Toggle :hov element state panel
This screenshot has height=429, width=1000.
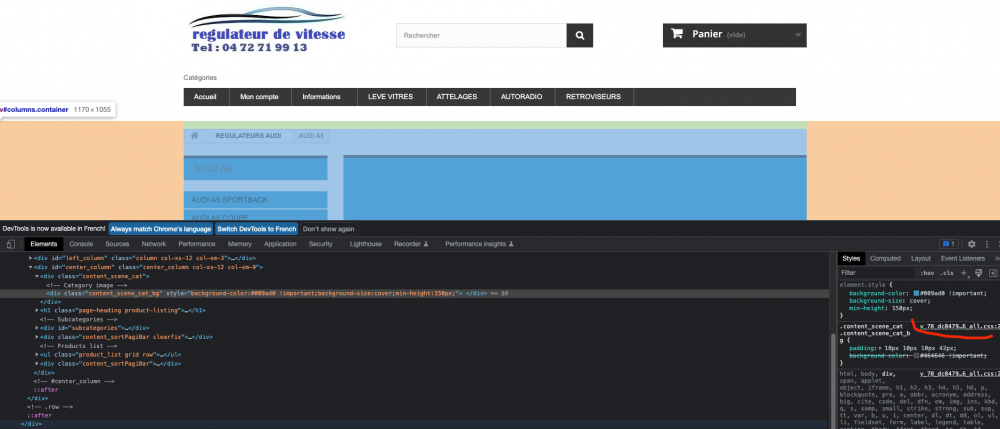pyautogui.click(x=927, y=273)
